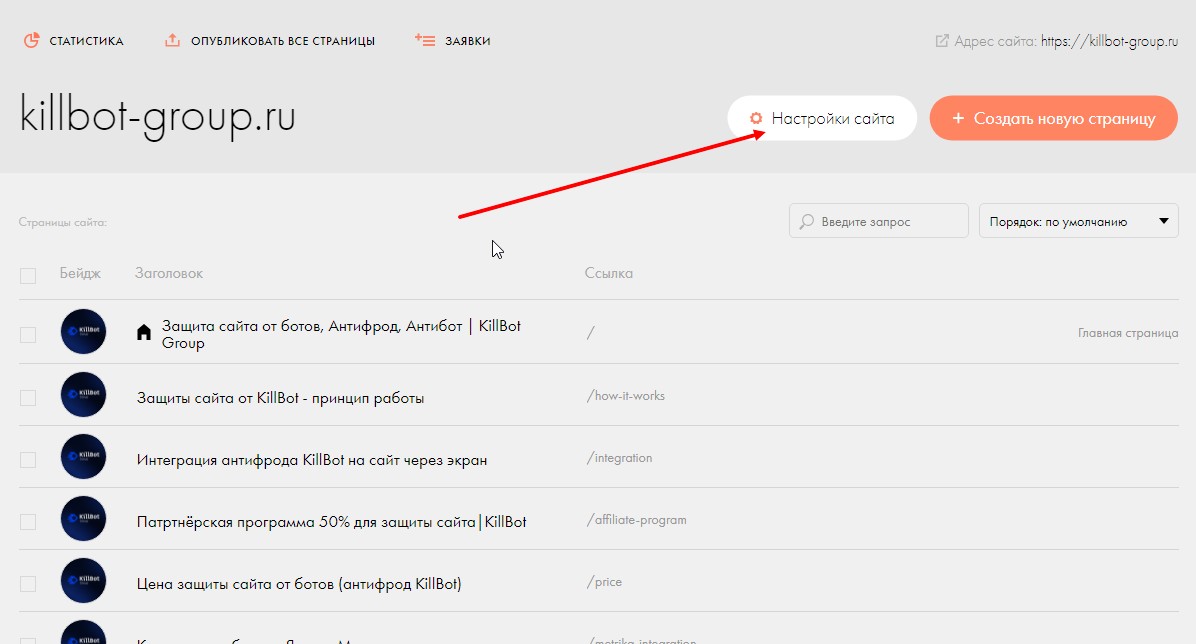Check the box for Патртнёрская программа page
1196x644 pixels.
[28, 521]
